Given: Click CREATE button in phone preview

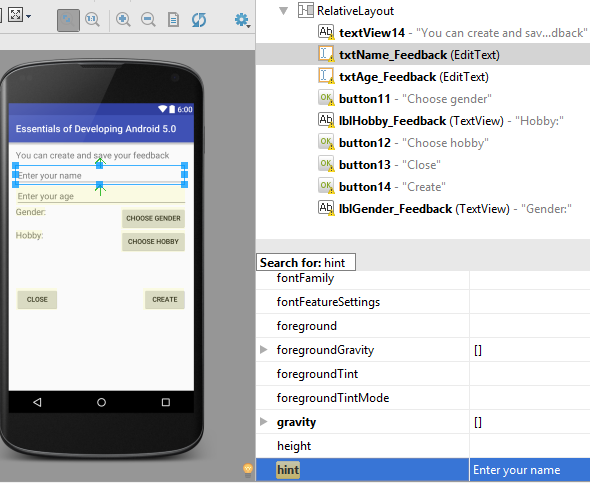Looking at the screenshot, I should pyautogui.click(x=164, y=300).
